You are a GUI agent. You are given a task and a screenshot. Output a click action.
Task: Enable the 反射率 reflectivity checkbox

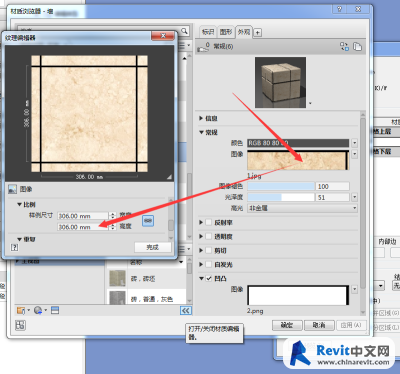pyautogui.click(x=209, y=222)
